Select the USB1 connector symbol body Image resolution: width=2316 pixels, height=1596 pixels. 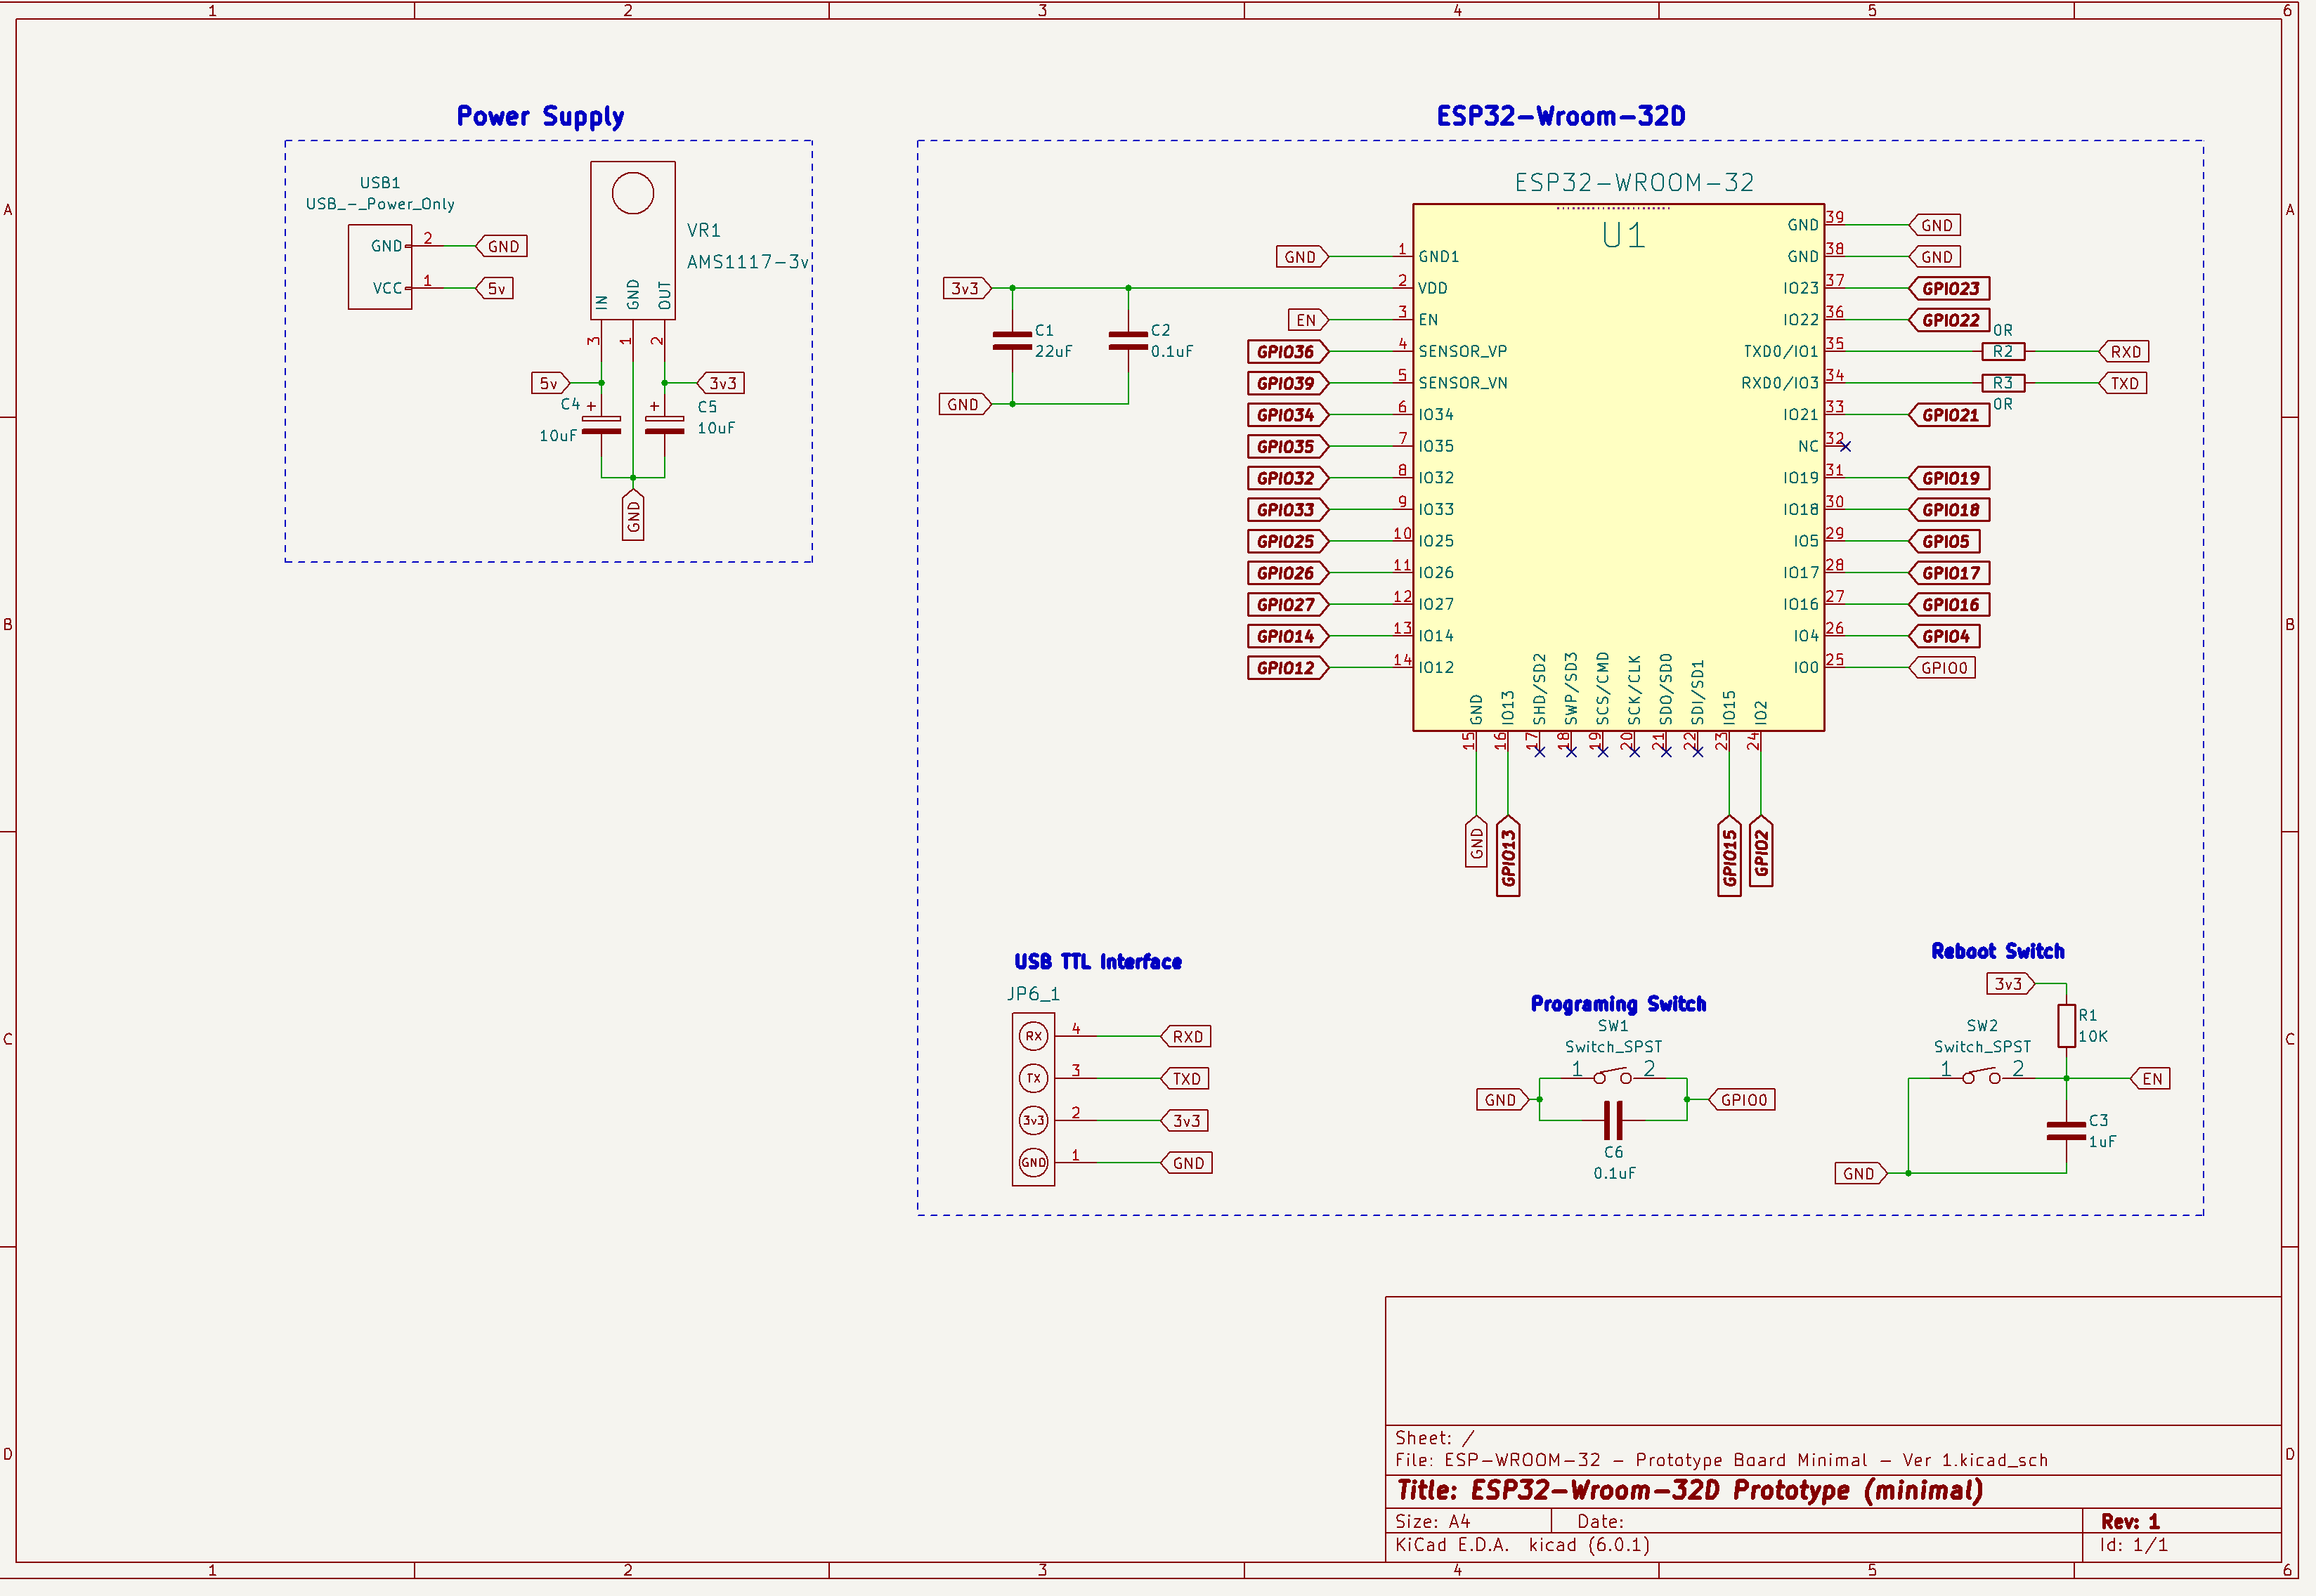tap(380, 267)
